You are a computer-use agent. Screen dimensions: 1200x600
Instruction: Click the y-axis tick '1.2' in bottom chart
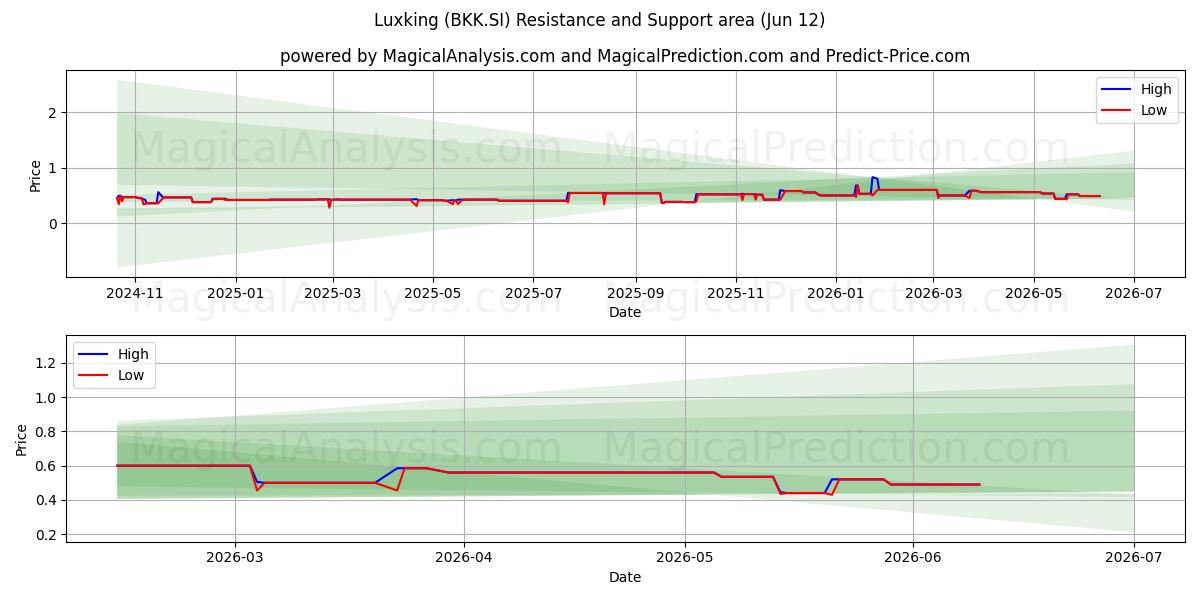(48, 363)
